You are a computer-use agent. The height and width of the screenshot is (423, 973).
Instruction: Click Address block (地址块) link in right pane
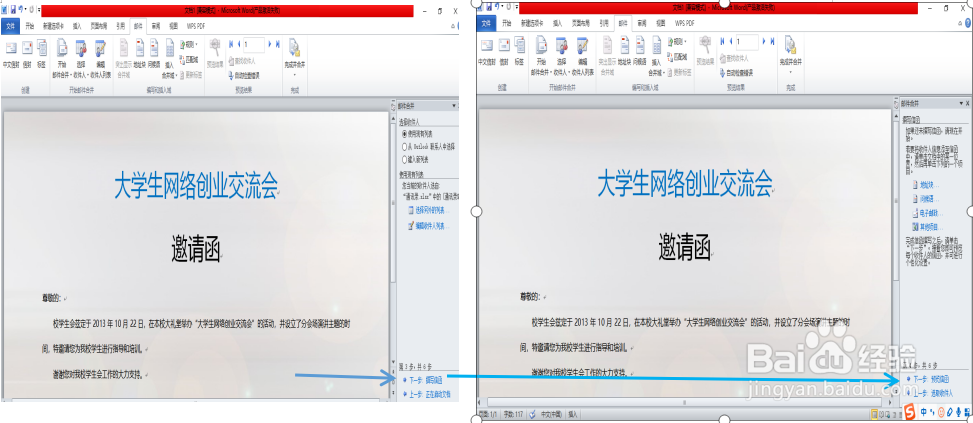click(926, 185)
